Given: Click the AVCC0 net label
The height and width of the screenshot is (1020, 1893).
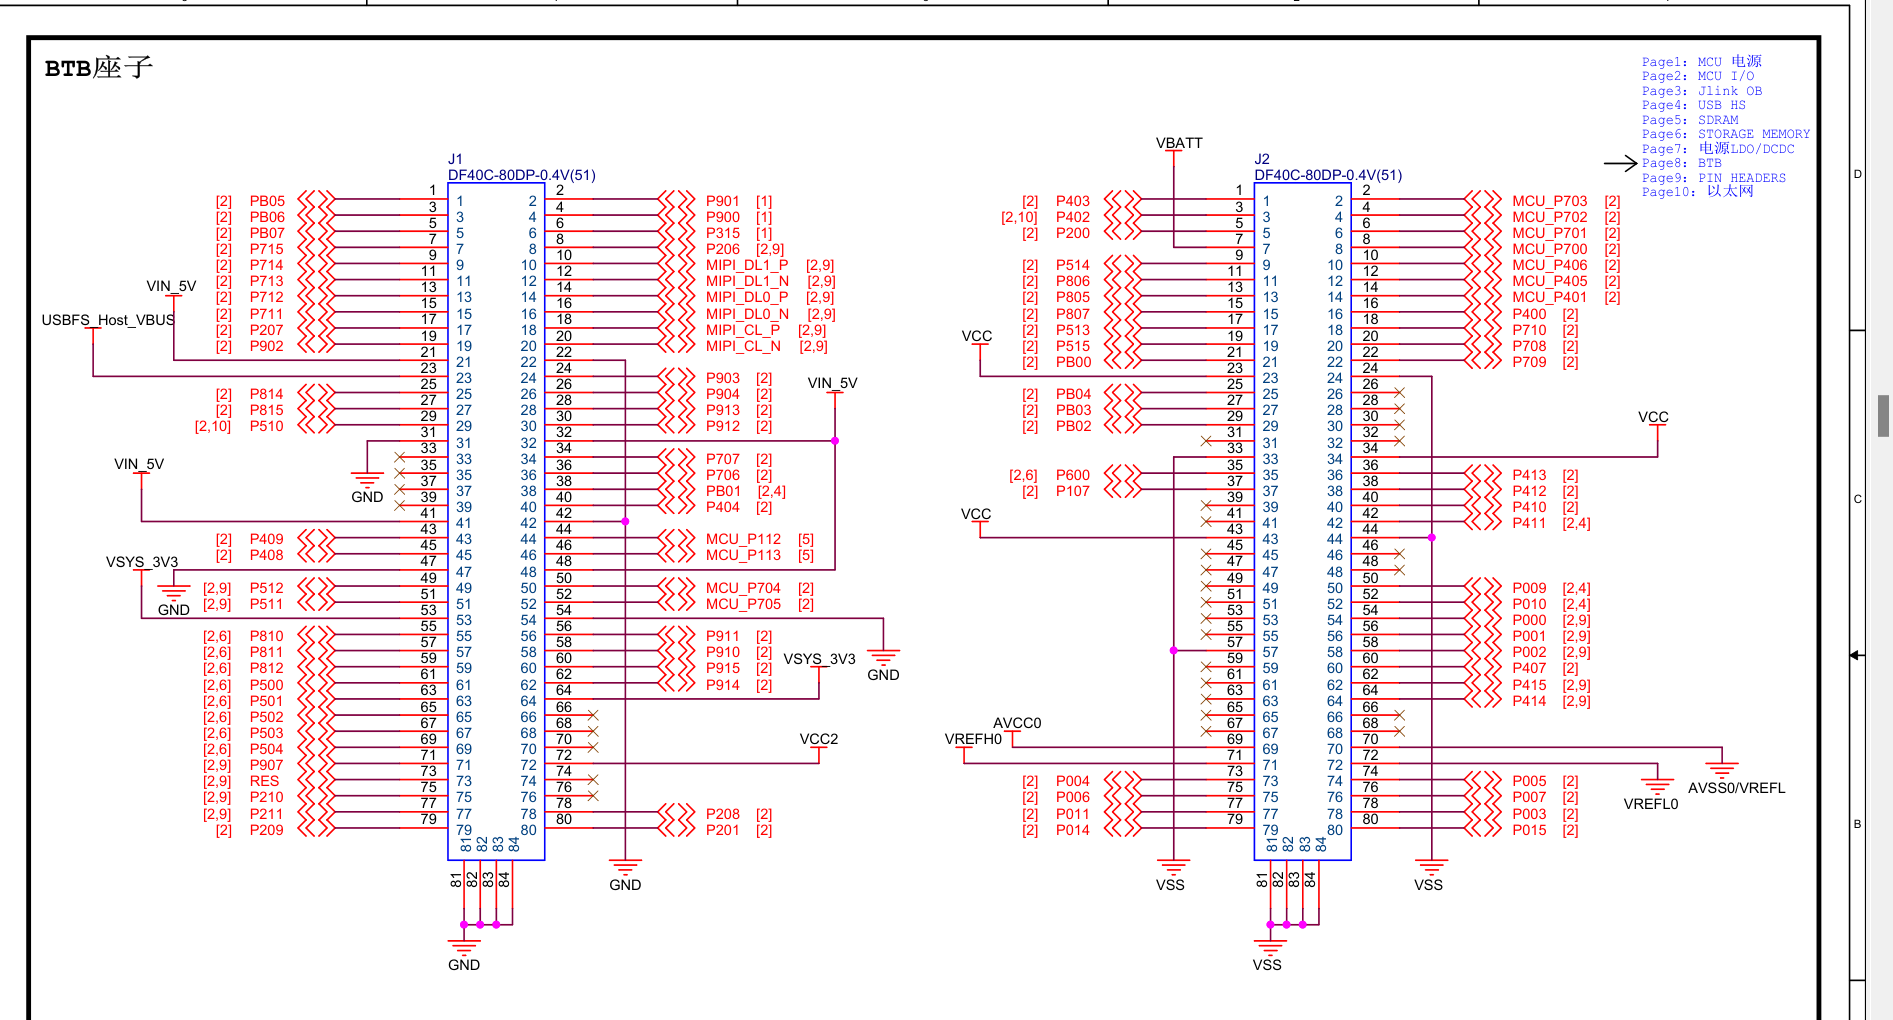Looking at the screenshot, I should [x=1017, y=723].
